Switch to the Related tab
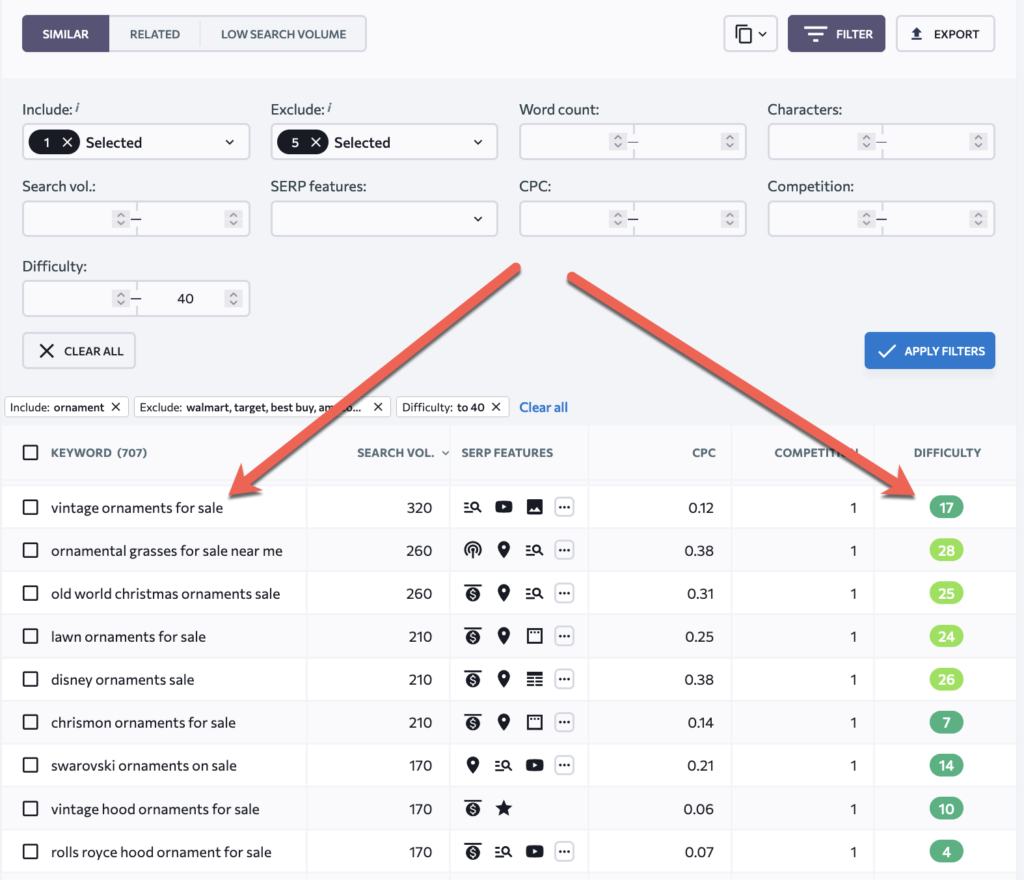 click(x=155, y=34)
